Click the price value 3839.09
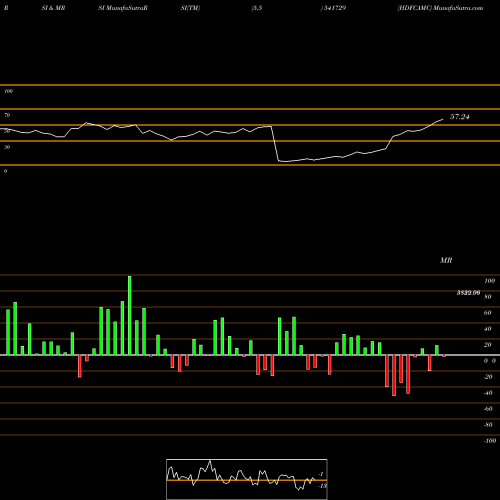Image resolution: width=500 pixels, height=500 pixels. click(x=468, y=293)
